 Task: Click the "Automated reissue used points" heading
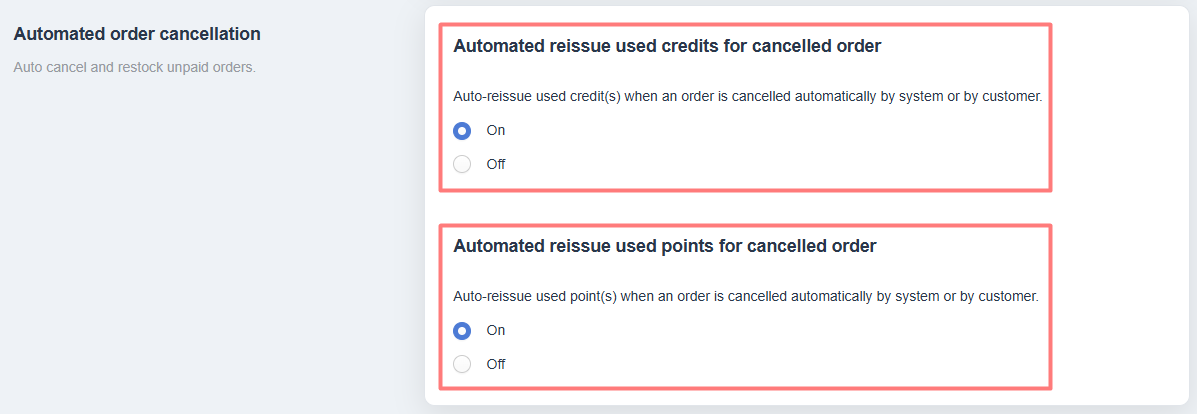pyautogui.click(x=664, y=246)
